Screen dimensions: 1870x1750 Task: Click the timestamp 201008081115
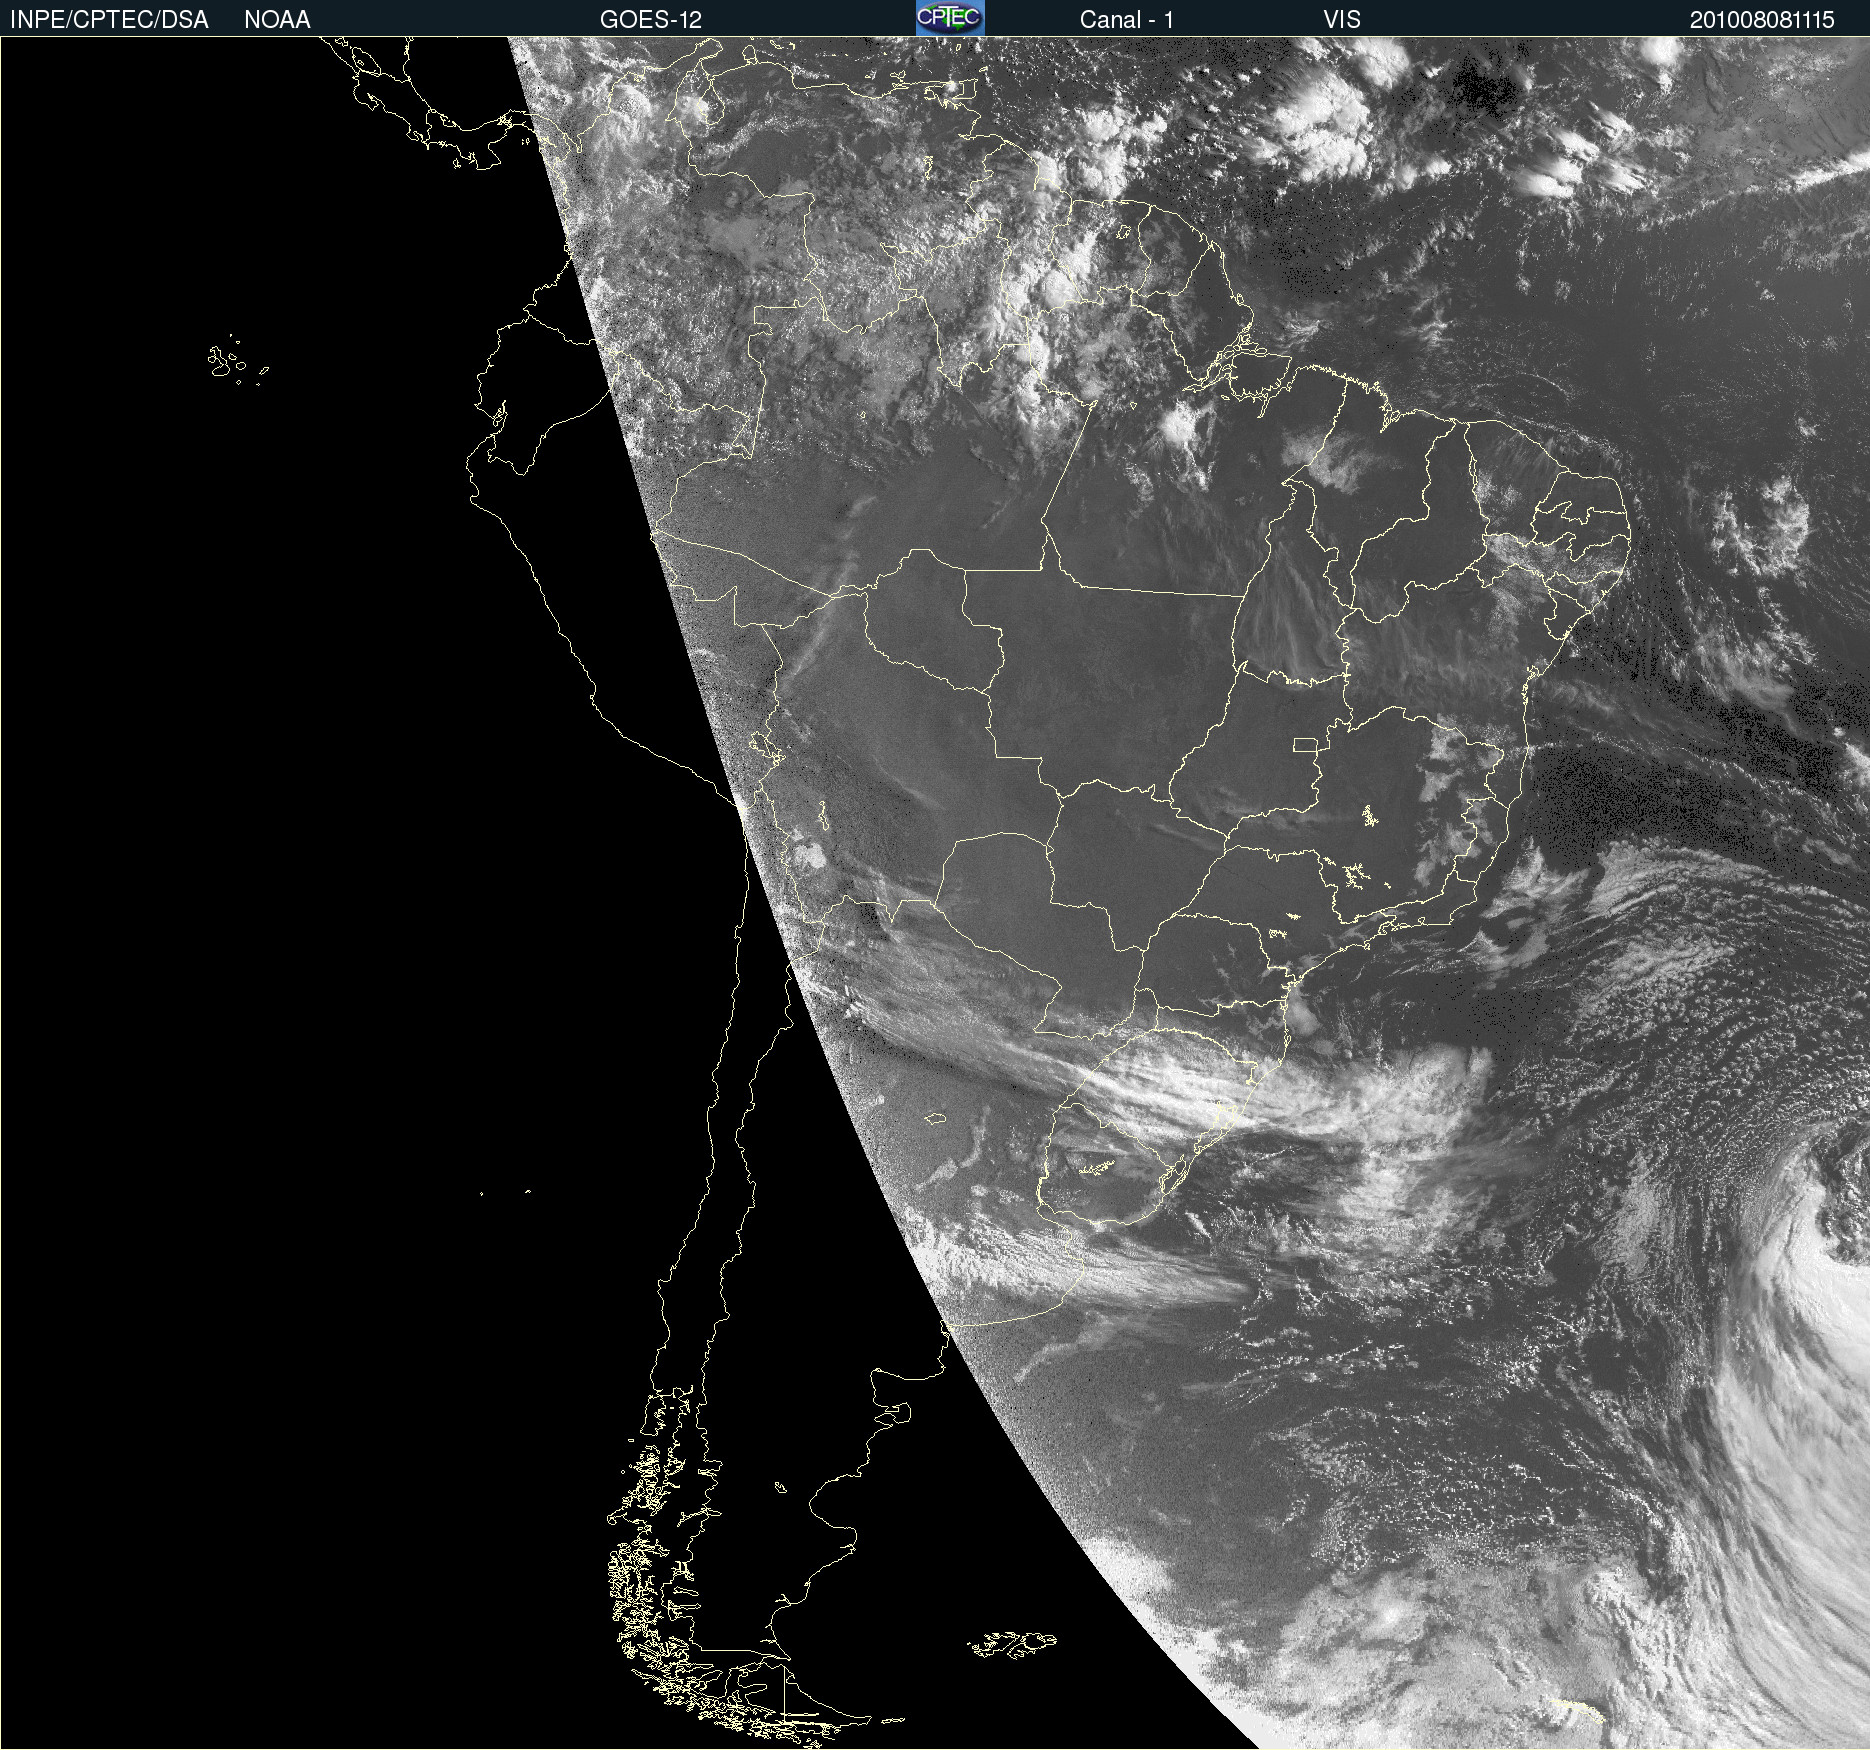pyautogui.click(x=1762, y=20)
